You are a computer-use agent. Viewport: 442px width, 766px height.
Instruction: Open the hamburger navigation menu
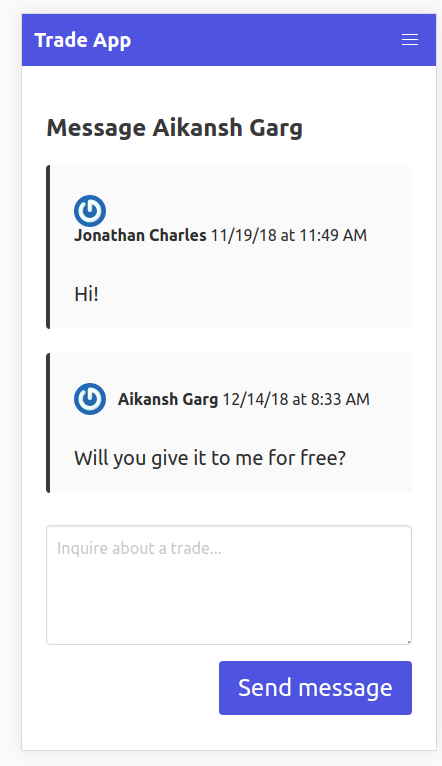(410, 40)
